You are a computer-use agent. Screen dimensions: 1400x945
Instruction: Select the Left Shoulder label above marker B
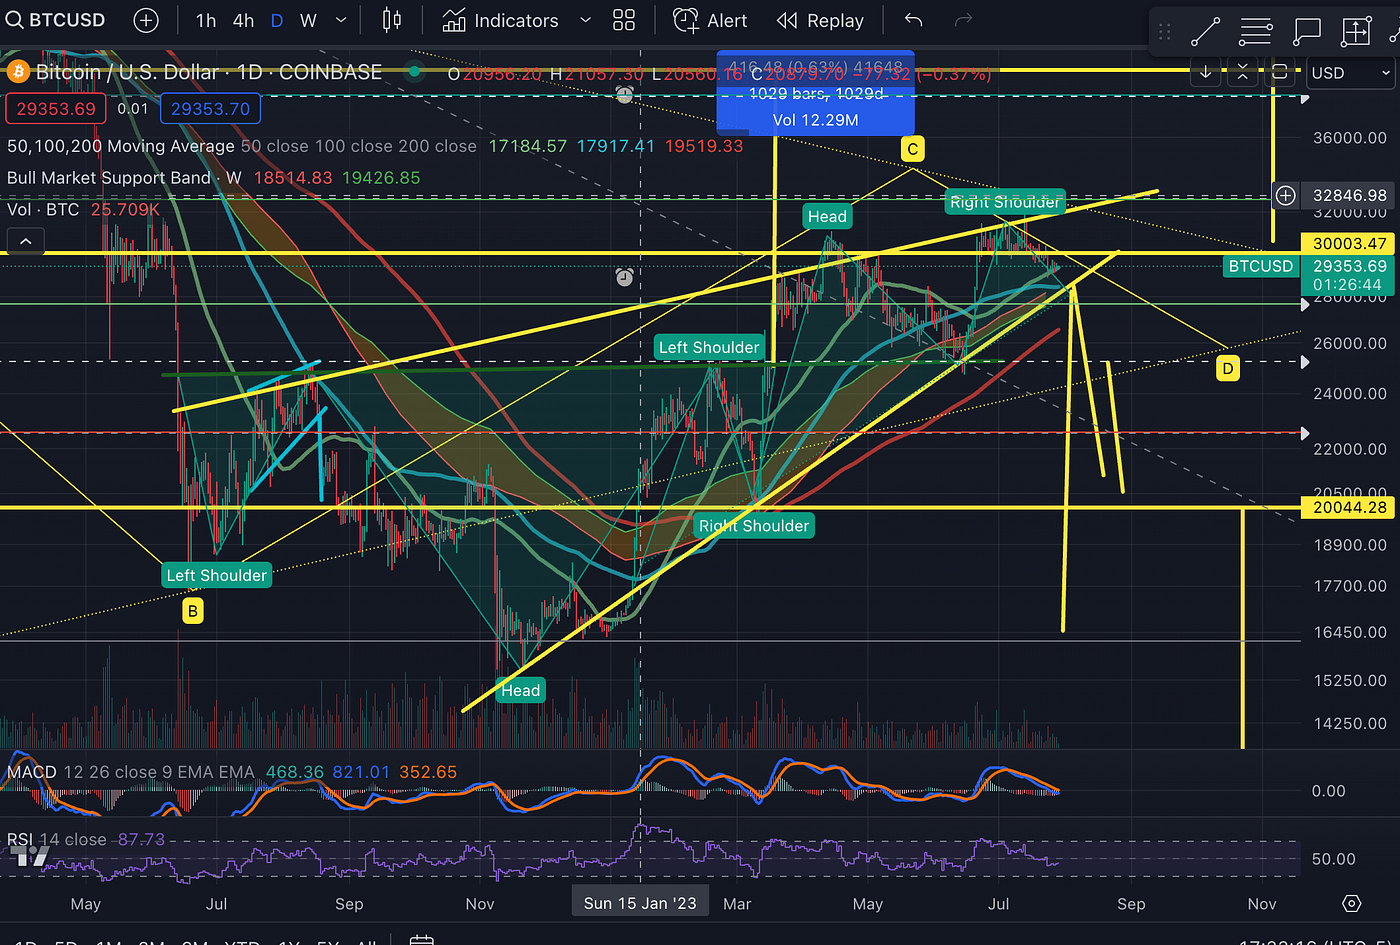coord(217,575)
